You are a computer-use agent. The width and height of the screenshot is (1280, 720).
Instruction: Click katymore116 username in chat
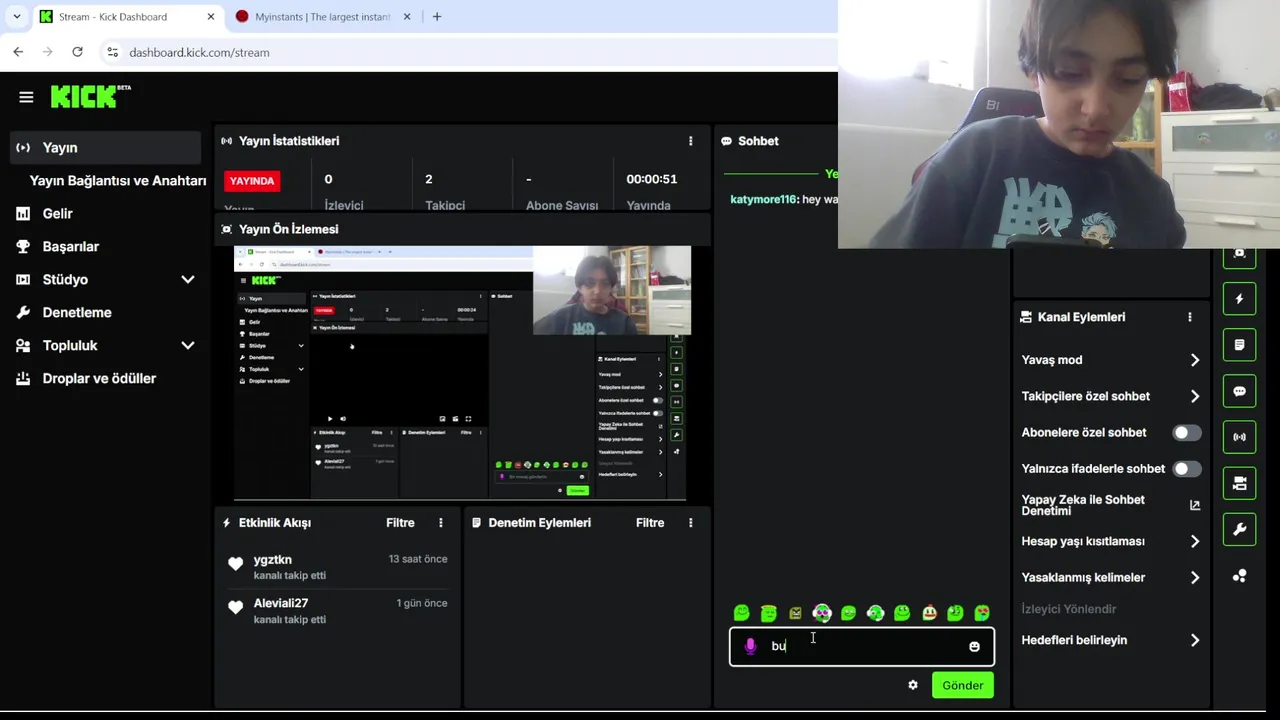click(x=763, y=200)
